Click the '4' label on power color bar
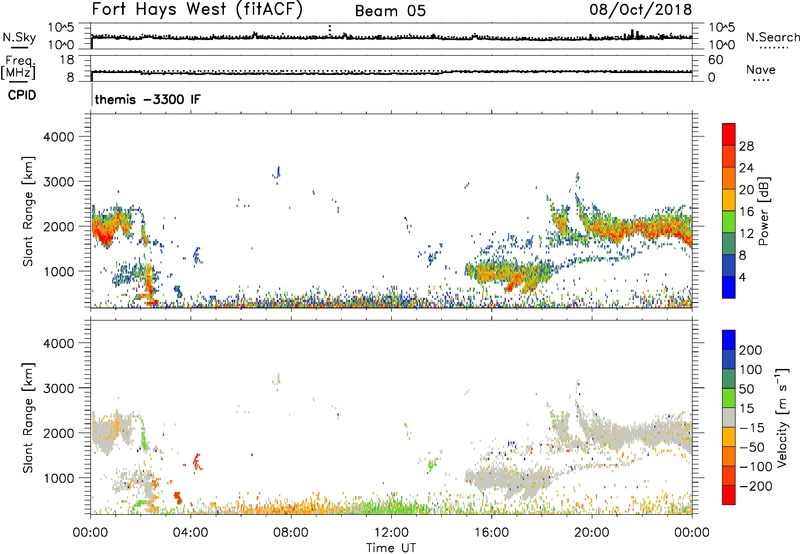 (743, 277)
